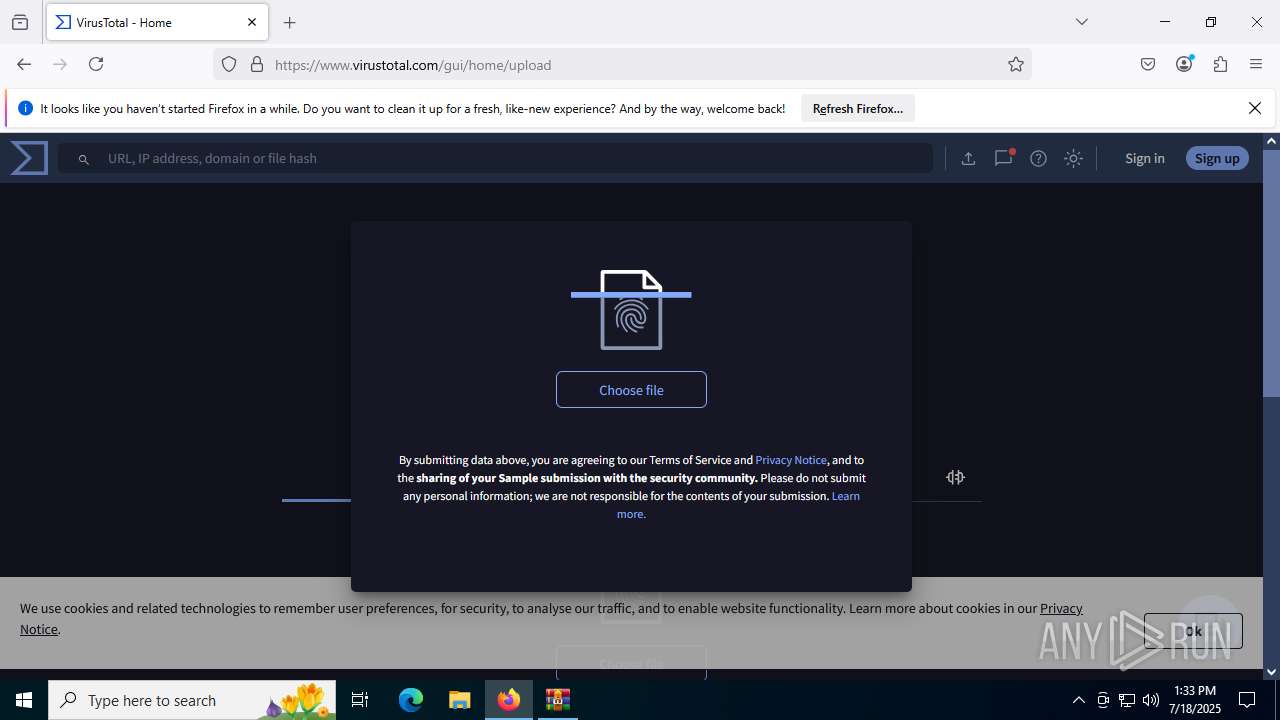Launch Microsoft Edge from the taskbar
This screenshot has width=1280, height=720.
point(411,700)
